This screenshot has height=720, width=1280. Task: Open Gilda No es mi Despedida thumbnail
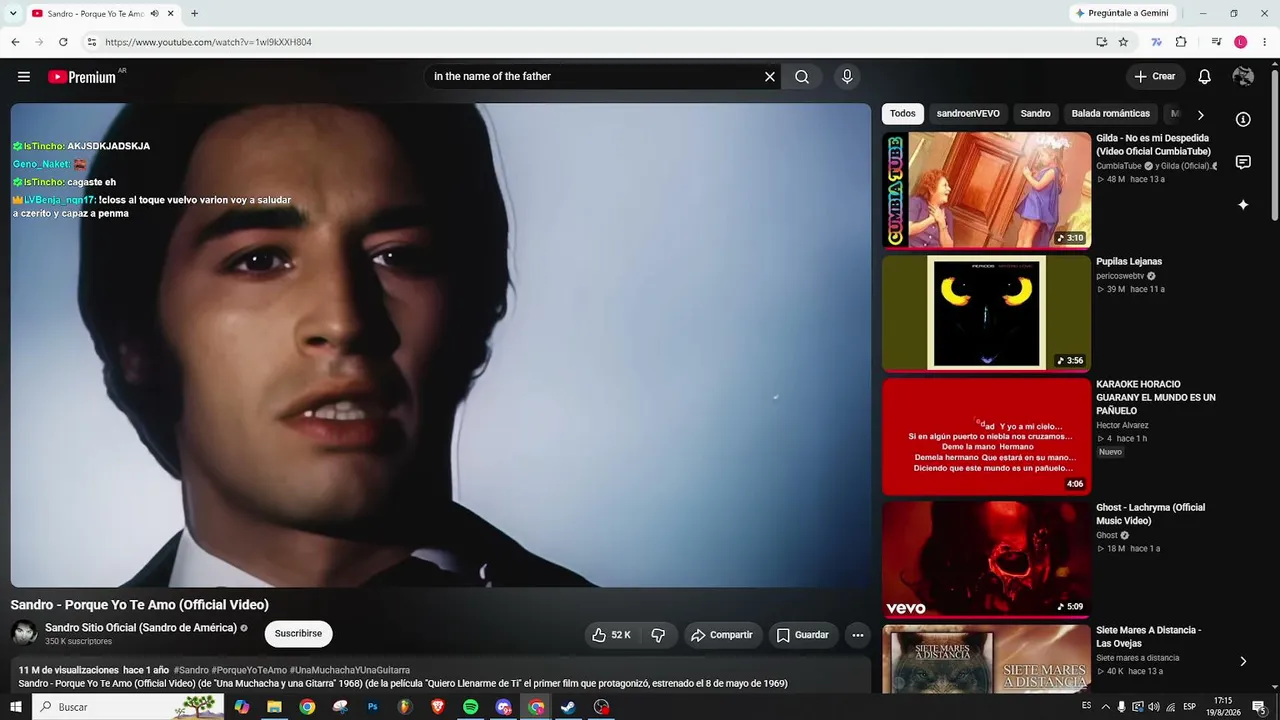point(986,190)
